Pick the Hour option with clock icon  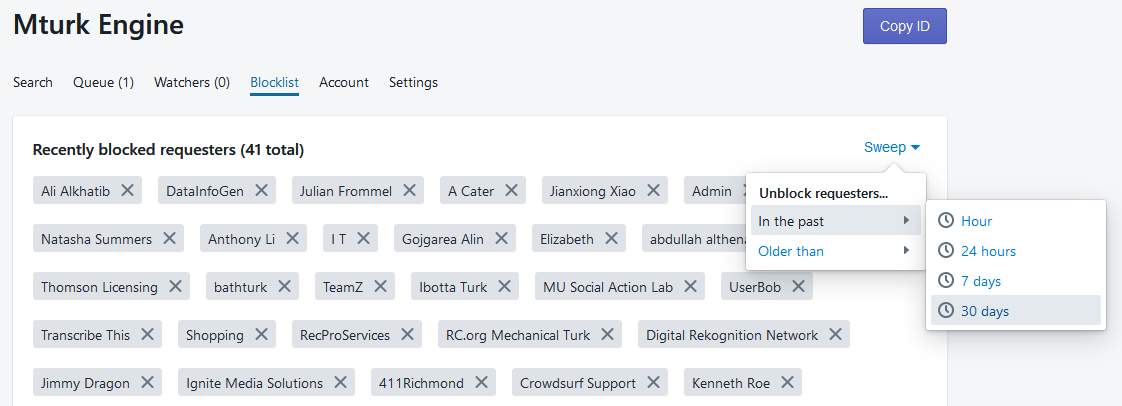coord(976,221)
